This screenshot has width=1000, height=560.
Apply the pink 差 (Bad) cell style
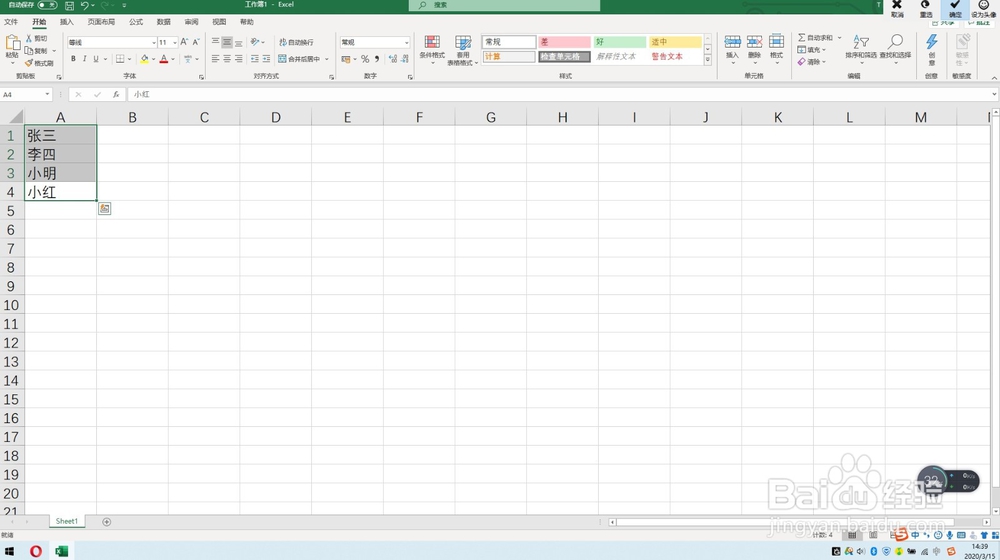(x=564, y=42)
